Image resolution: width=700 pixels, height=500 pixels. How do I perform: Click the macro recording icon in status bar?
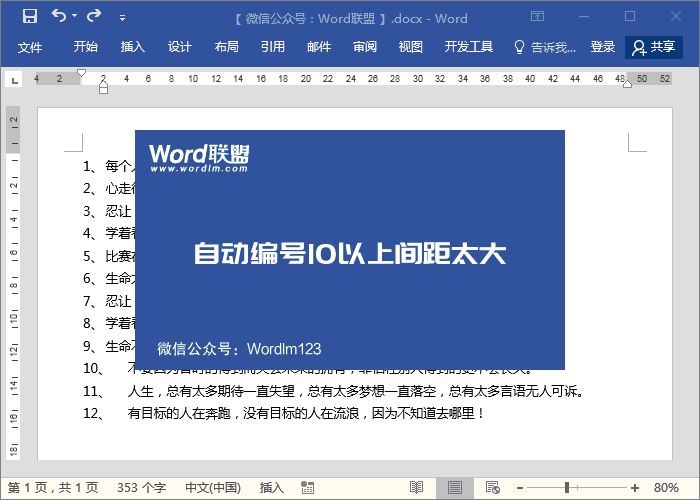(308, 488)
